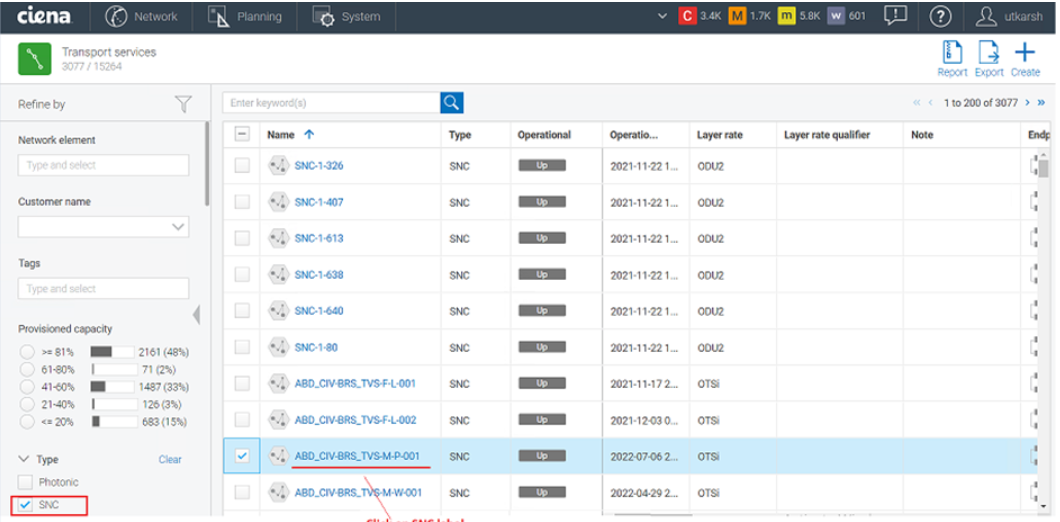Collapse the Refine by side panel arrow
Image resolution: width=1060 pixels, height=522 pixels.
click(x=197, y=314)
